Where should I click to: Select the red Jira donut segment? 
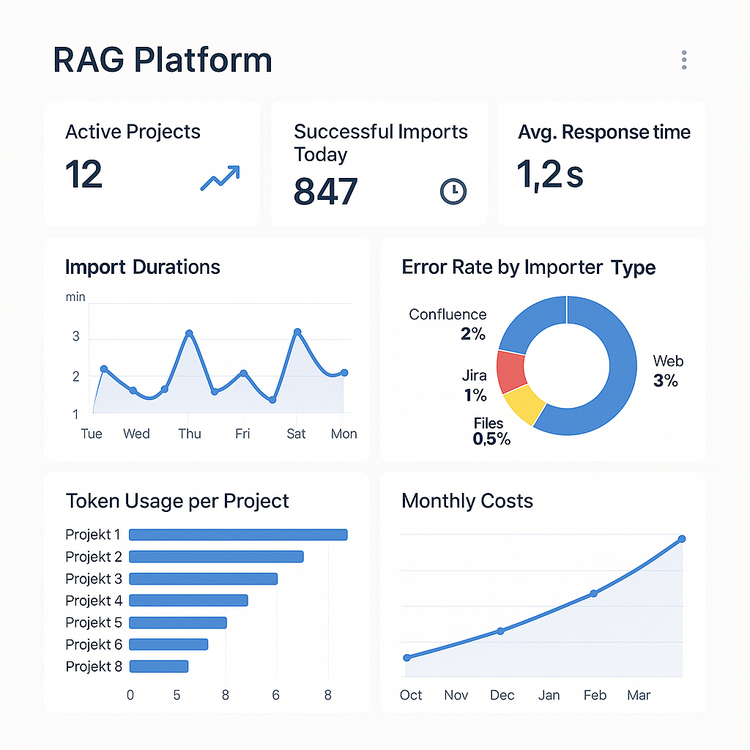[x=511, y=371]
